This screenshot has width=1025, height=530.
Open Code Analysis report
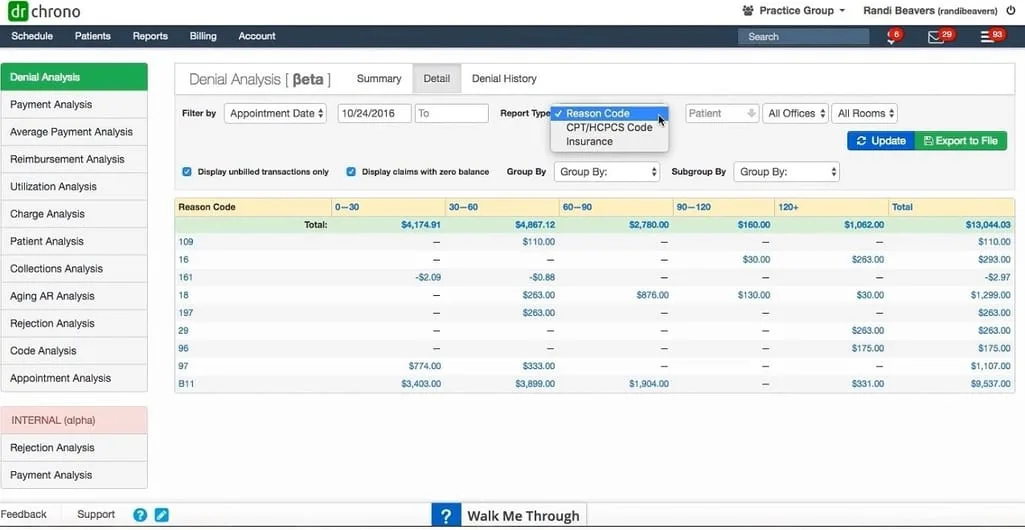(x=75, y=351)
